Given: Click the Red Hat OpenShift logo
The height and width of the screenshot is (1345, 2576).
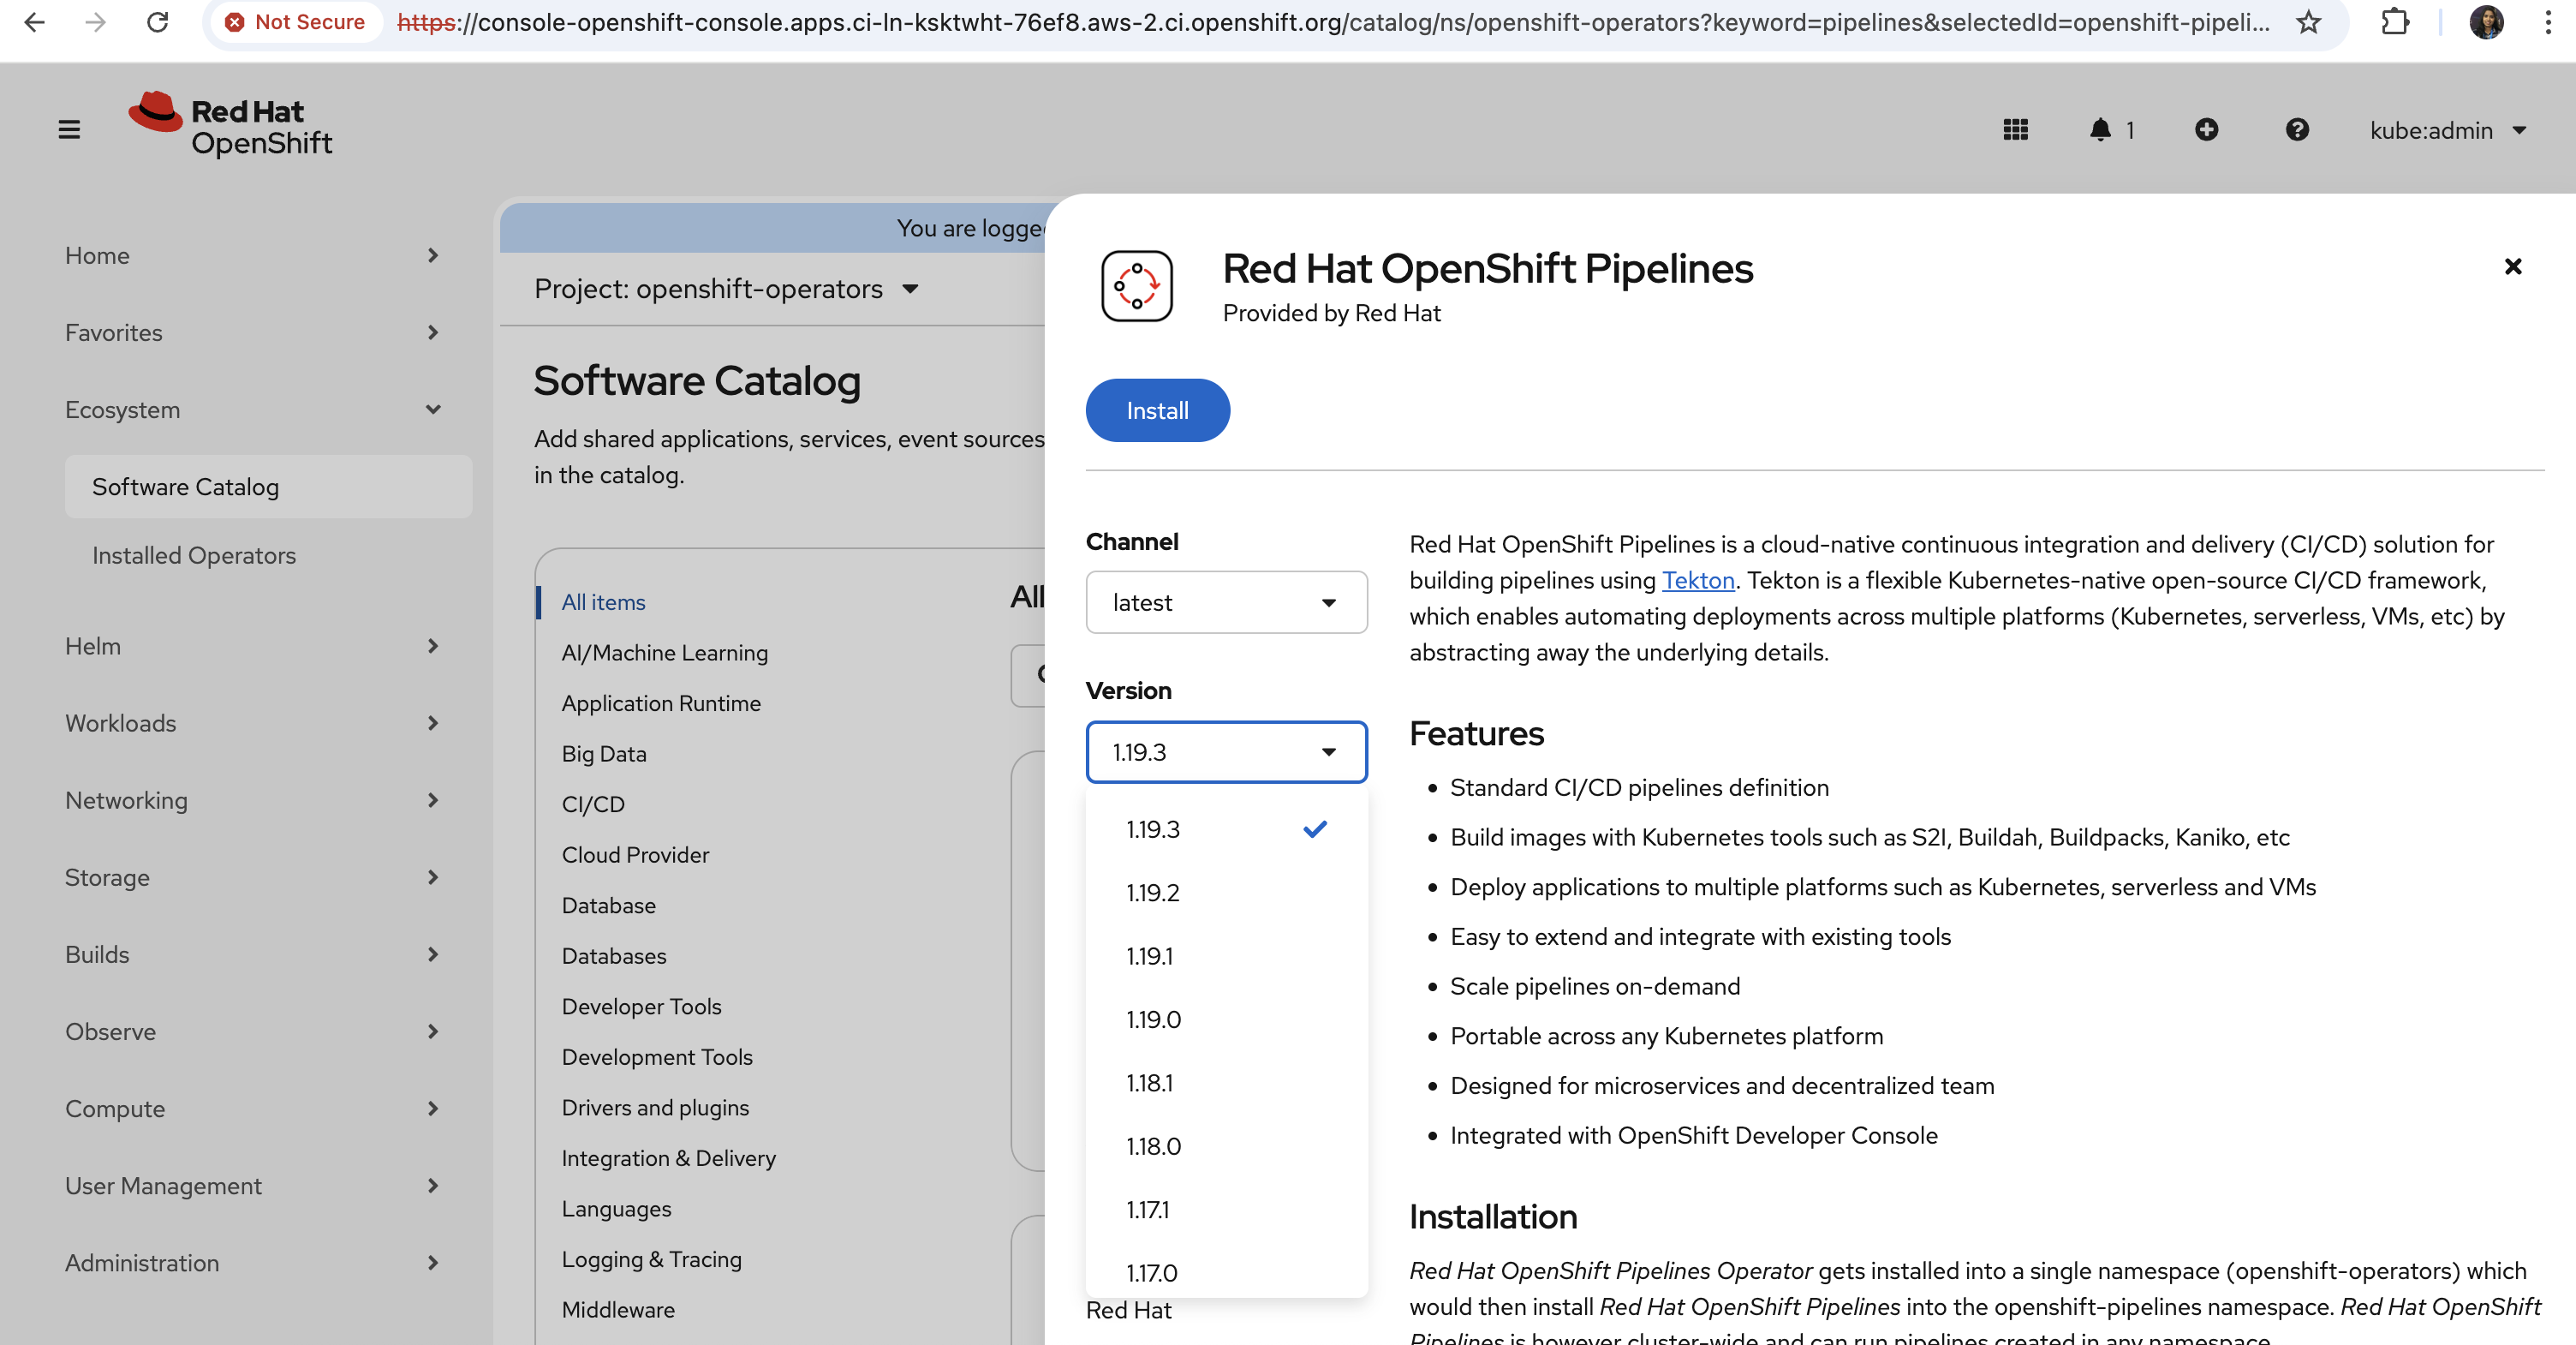Looking at the screenshot, I should [x=231, y=127].
